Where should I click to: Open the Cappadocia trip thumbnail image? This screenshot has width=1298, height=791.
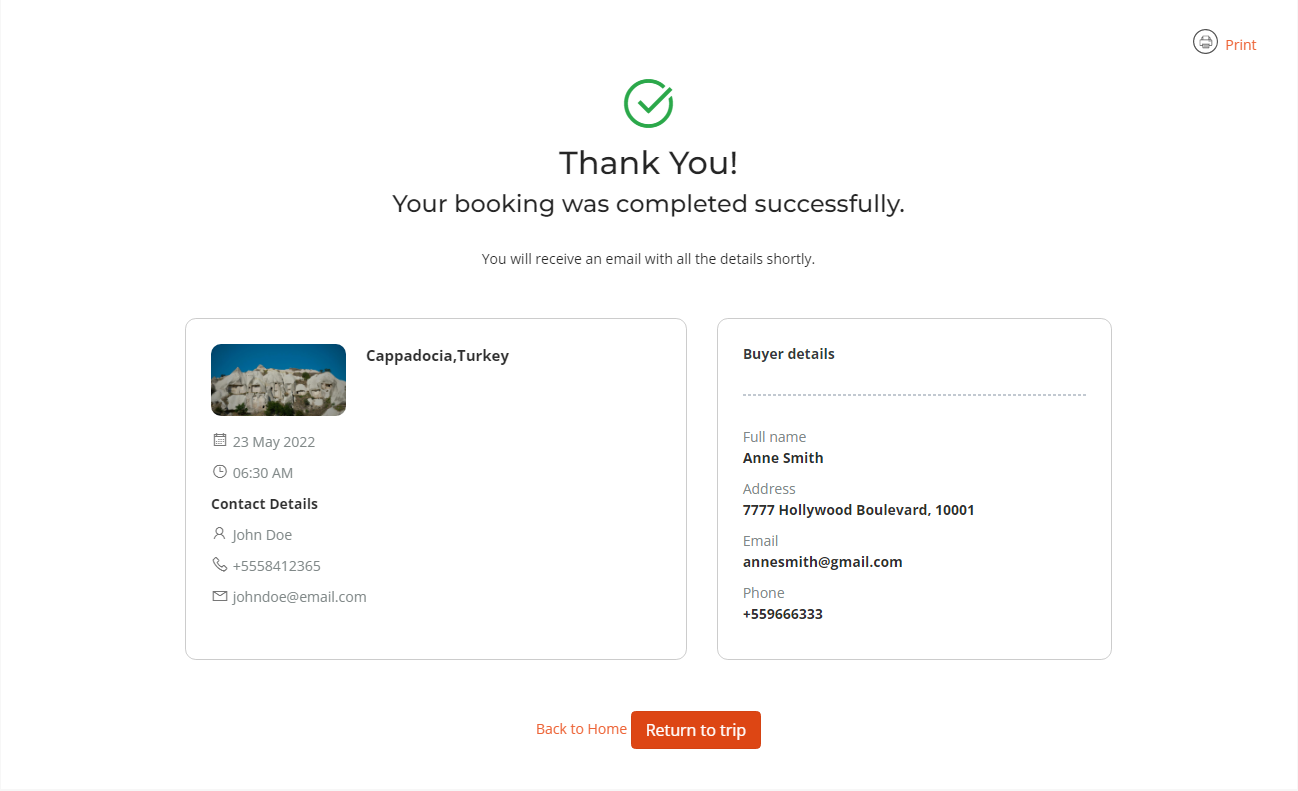point(278,380)
